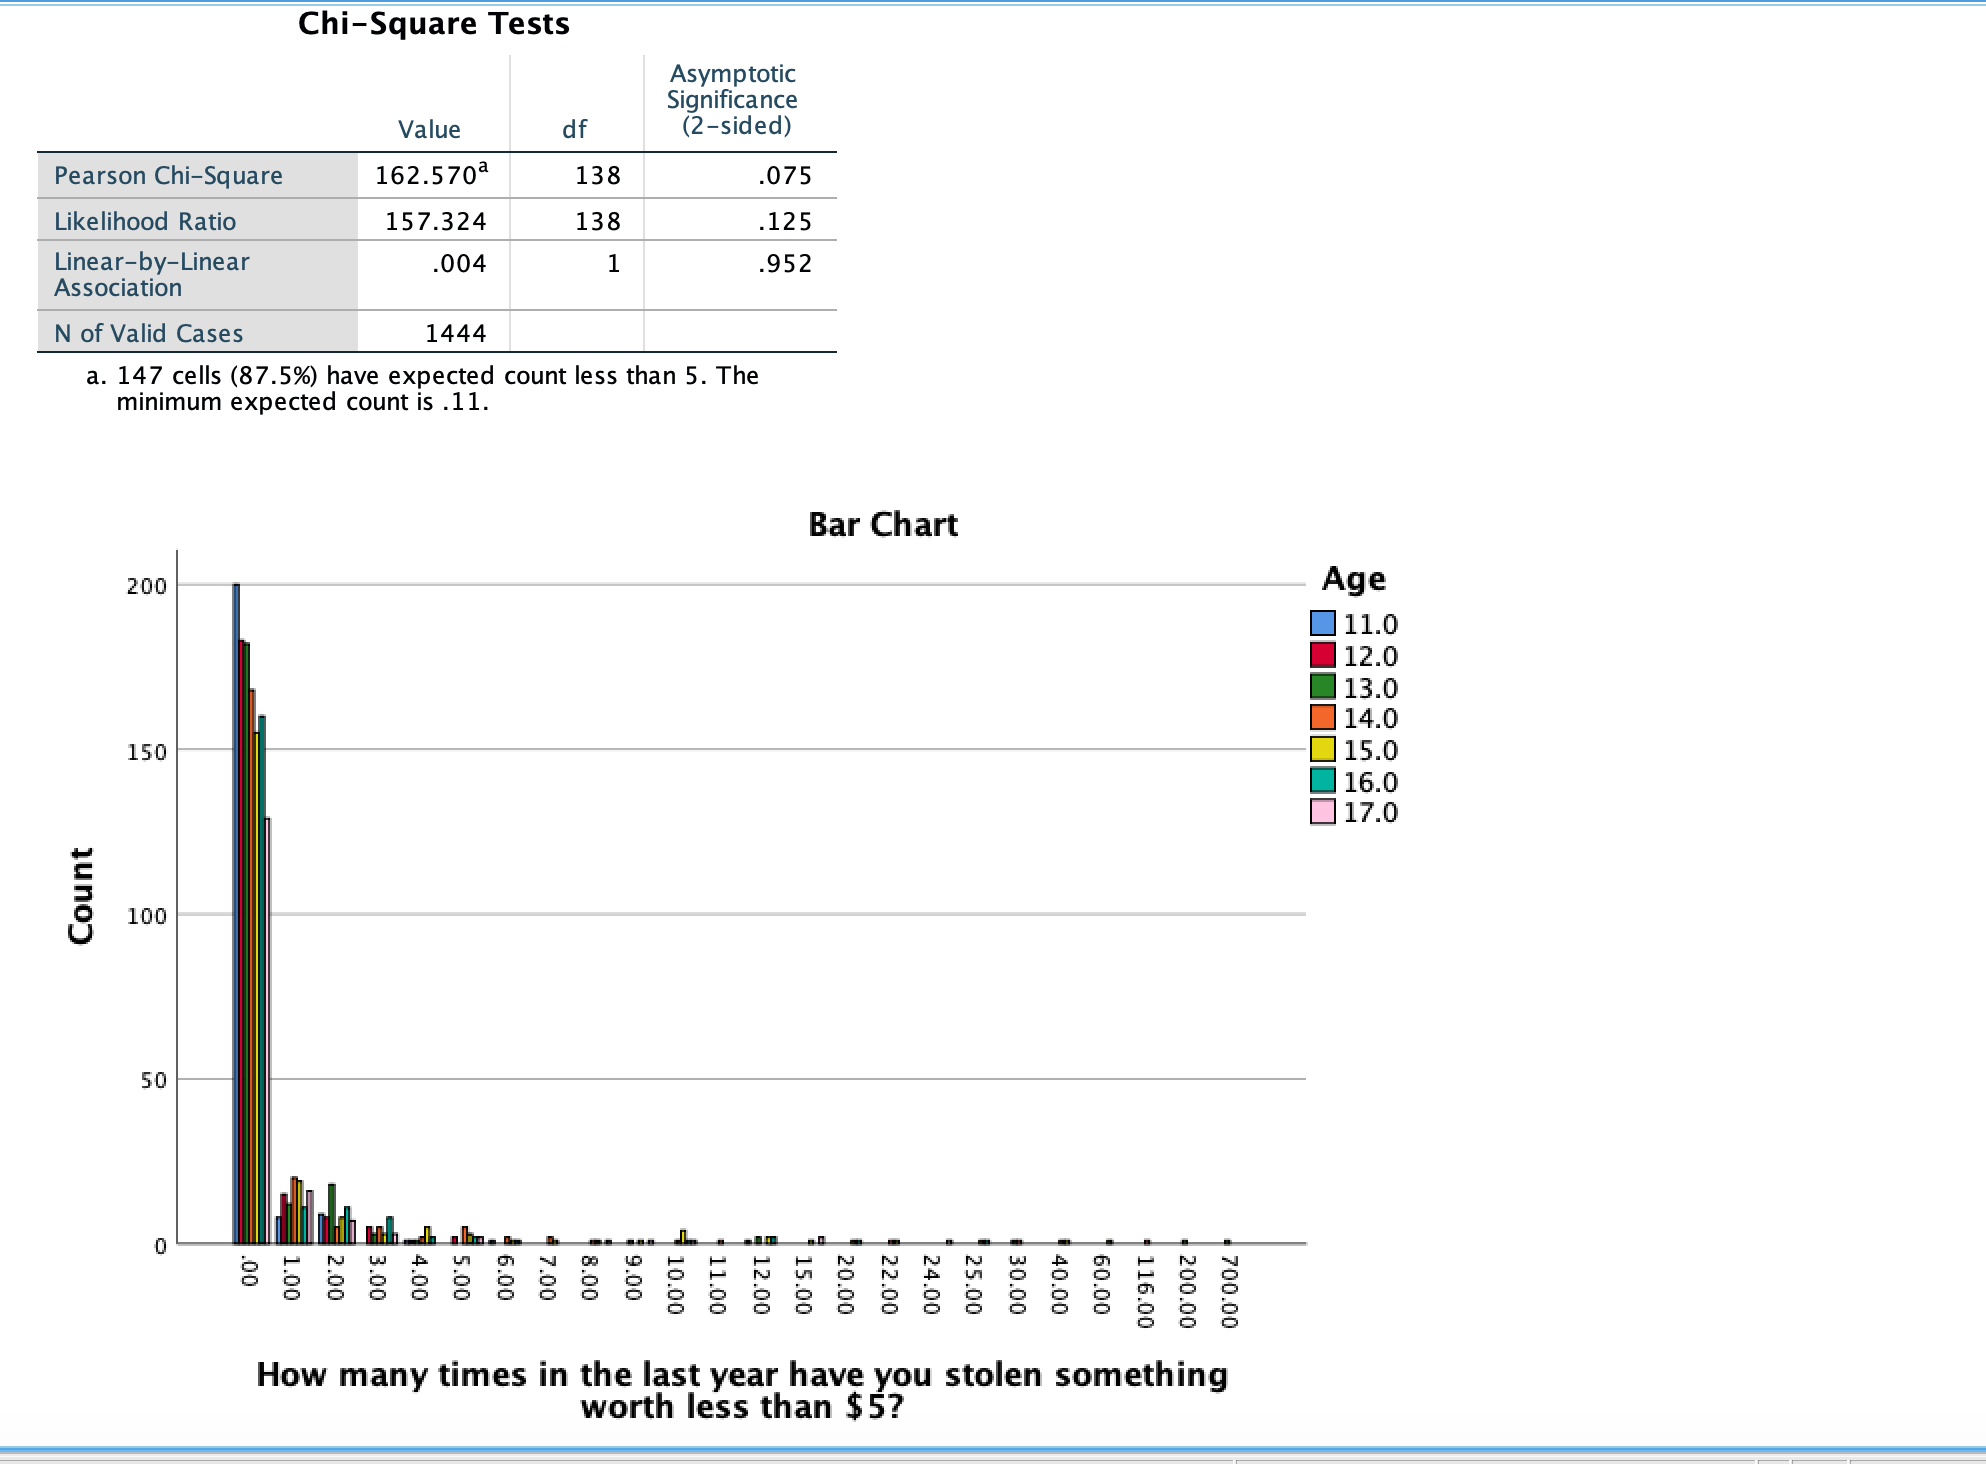
Task: Click the 200 y-axis tick label
Action: [x=146, y=587]
